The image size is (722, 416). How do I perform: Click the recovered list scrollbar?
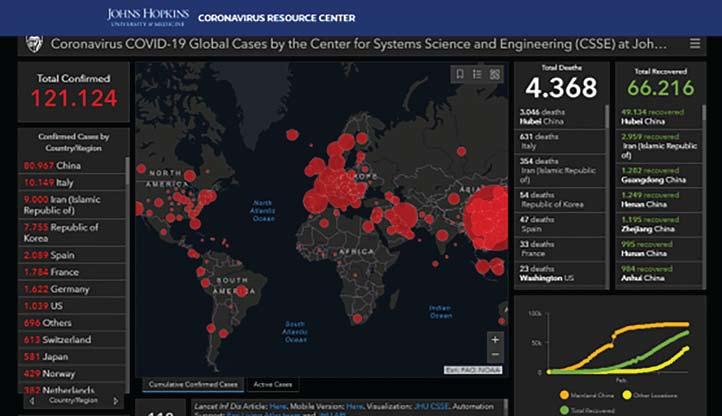click(x=704, y=113)
